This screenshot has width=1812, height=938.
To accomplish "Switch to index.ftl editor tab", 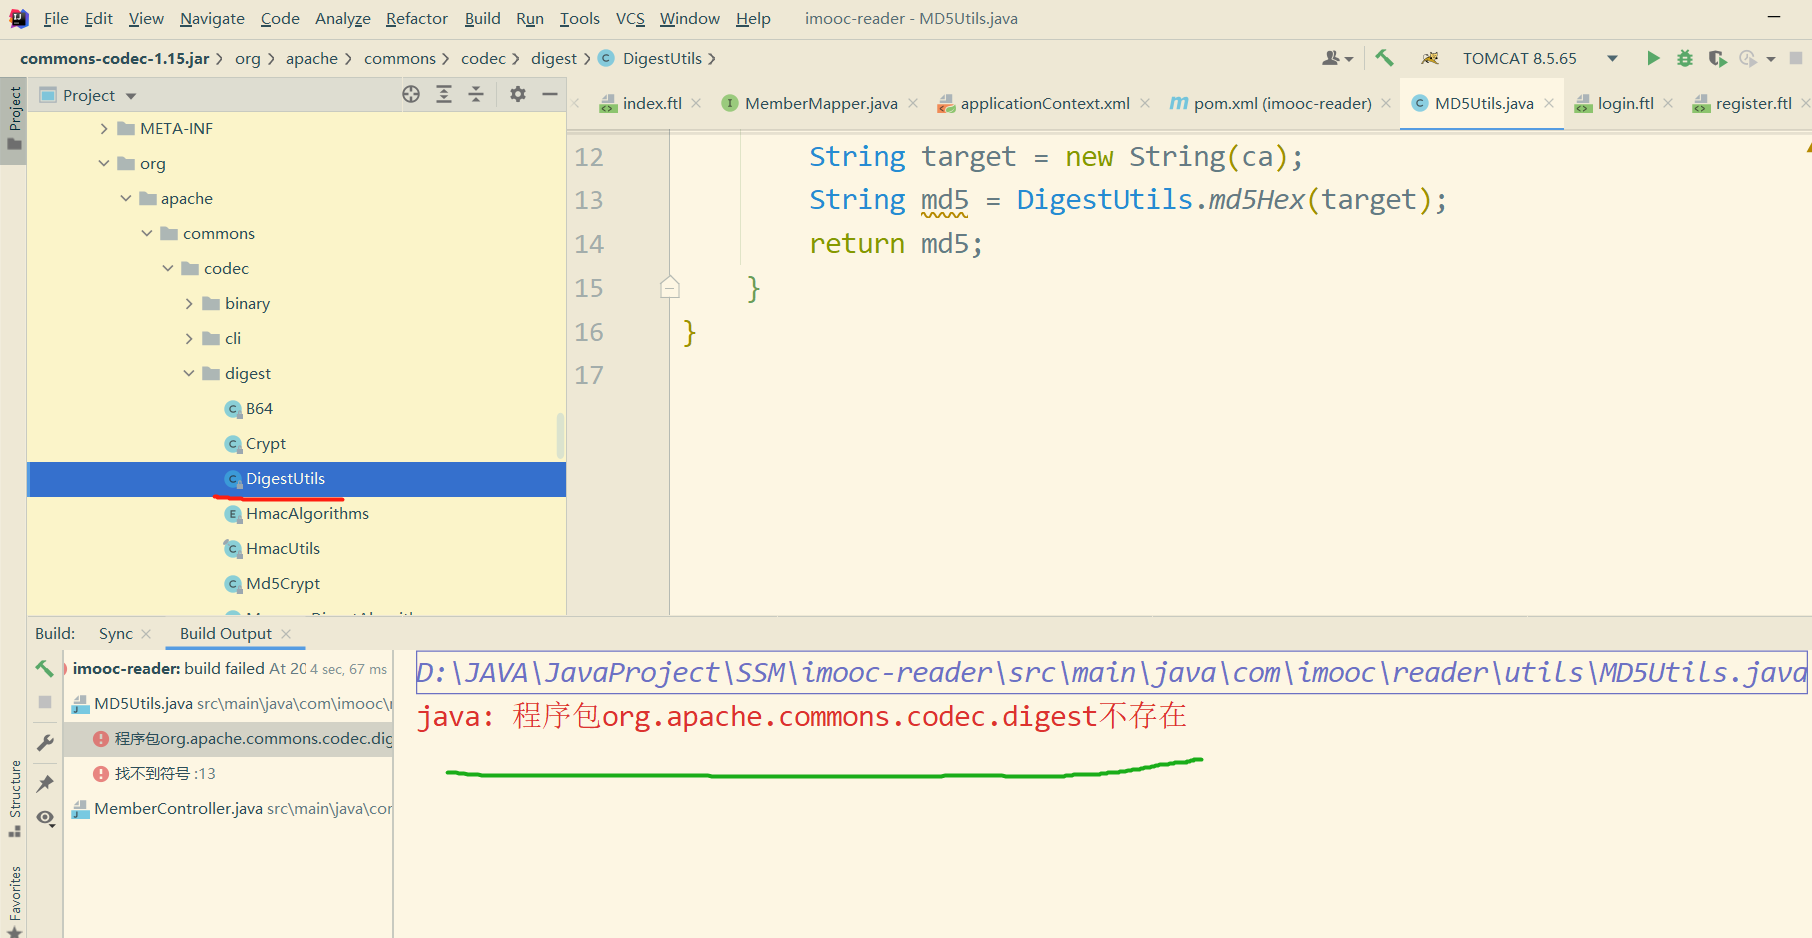I will (x=651, y=103).
